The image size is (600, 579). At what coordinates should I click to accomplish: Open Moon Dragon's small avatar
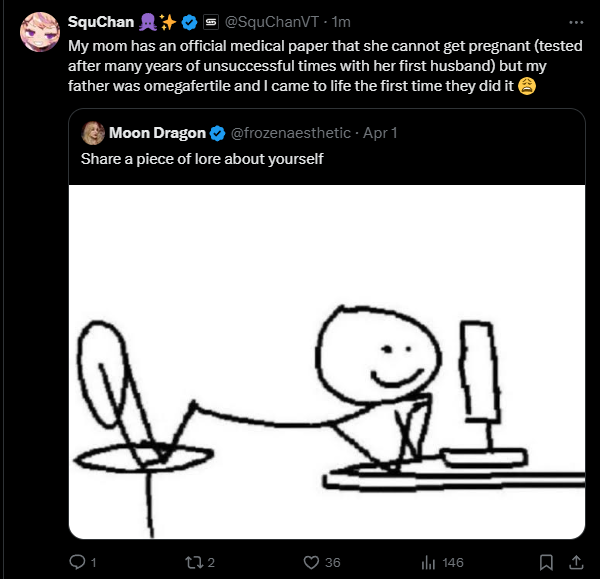coord(93,133)
